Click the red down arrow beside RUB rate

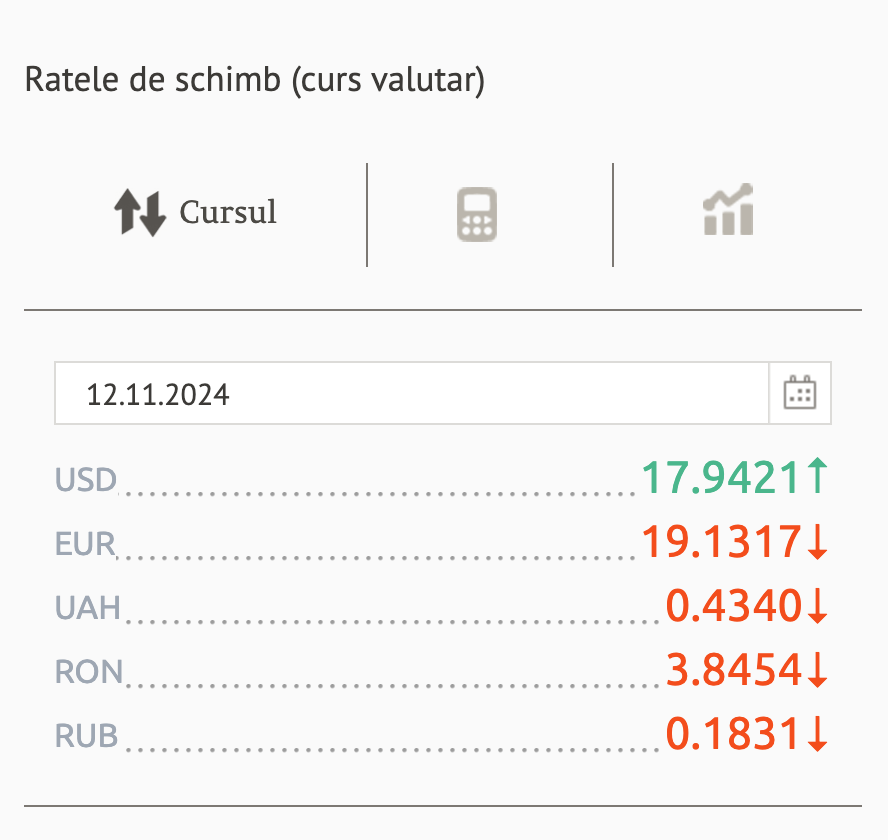coord(817,735)
